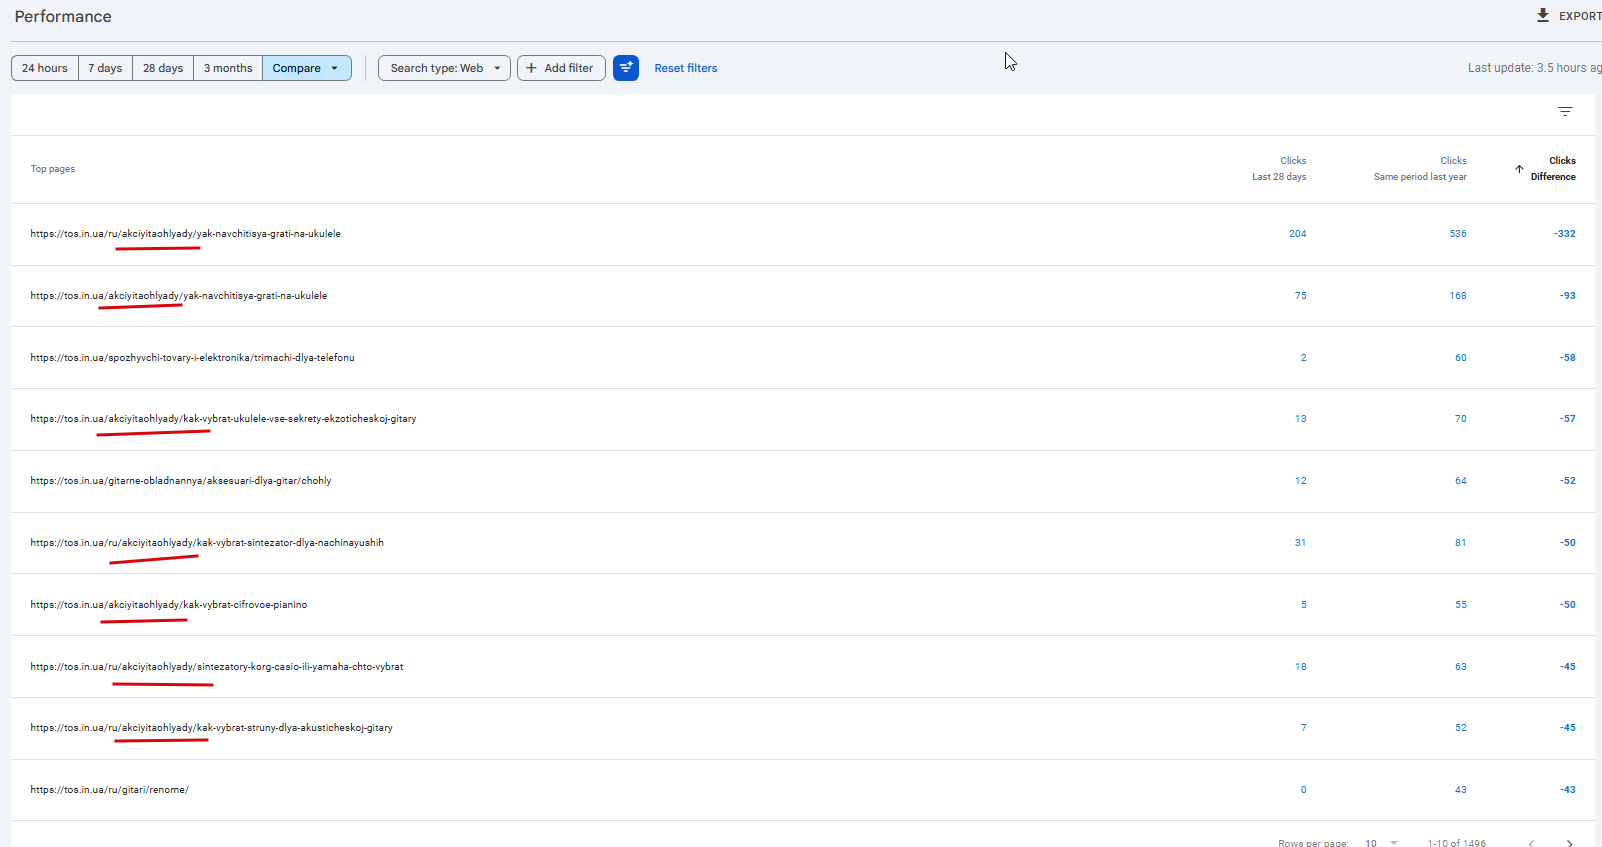Viewport: 1602px width, 847px height.
Task: Open the table filter rows icon
Action: [x=1565, y=111]
